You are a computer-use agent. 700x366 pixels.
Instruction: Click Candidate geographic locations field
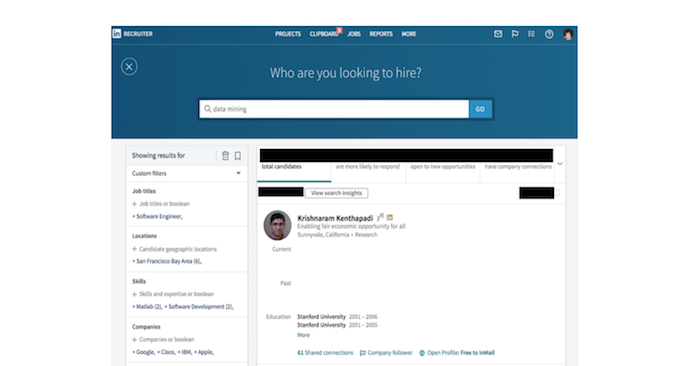pos(178,249)
